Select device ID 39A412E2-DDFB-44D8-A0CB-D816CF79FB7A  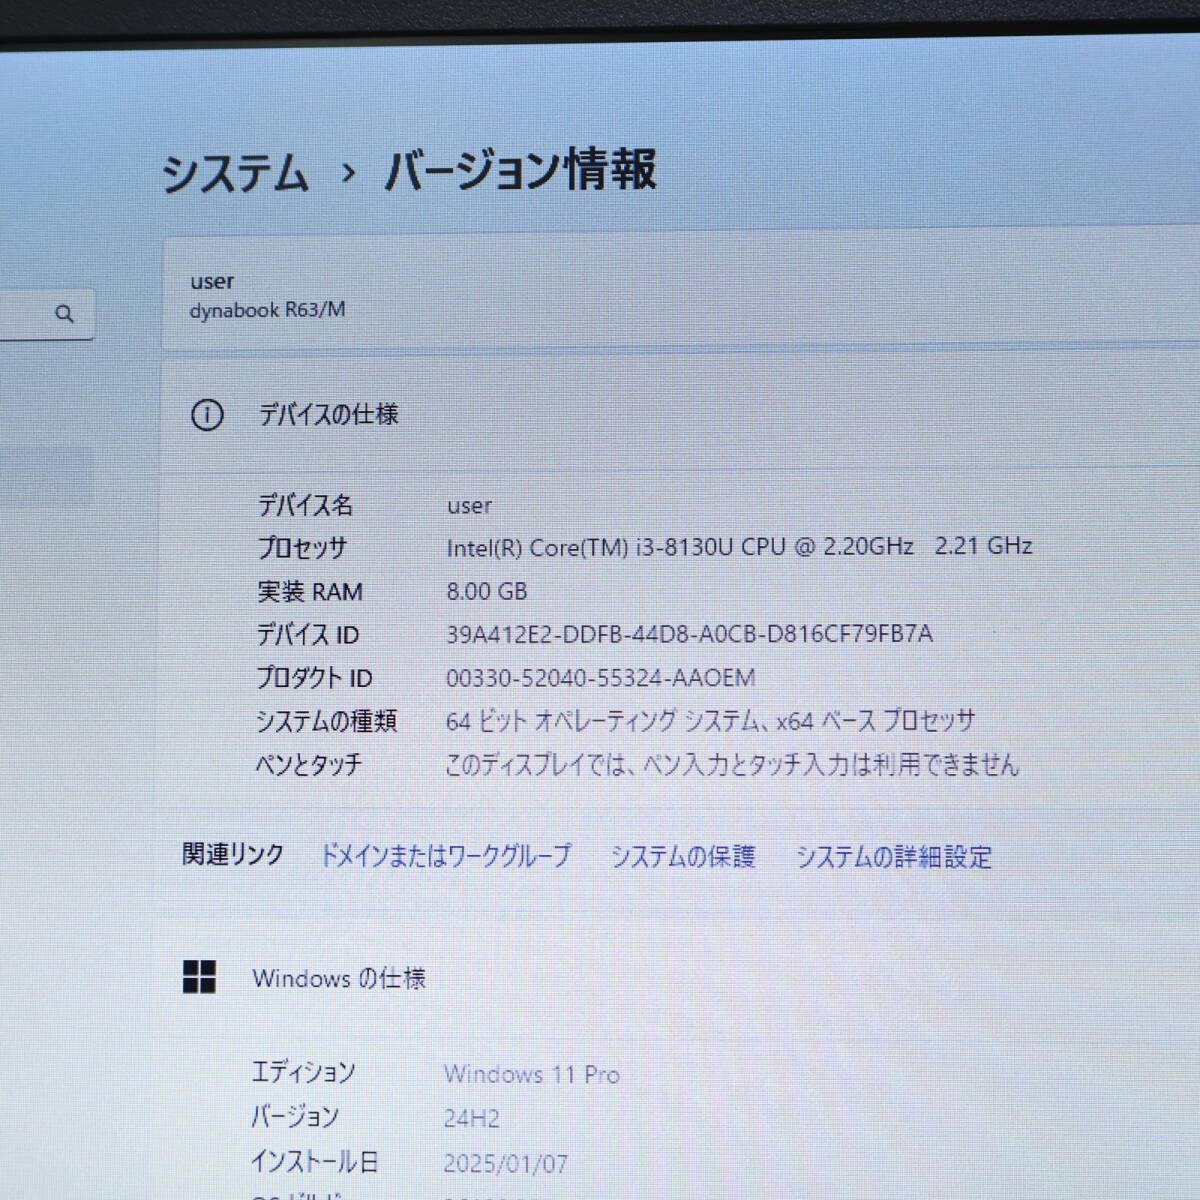point(689,633)
